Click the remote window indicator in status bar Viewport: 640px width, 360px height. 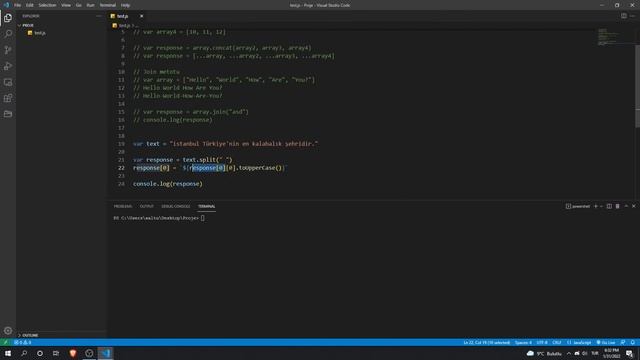[5, 342]
